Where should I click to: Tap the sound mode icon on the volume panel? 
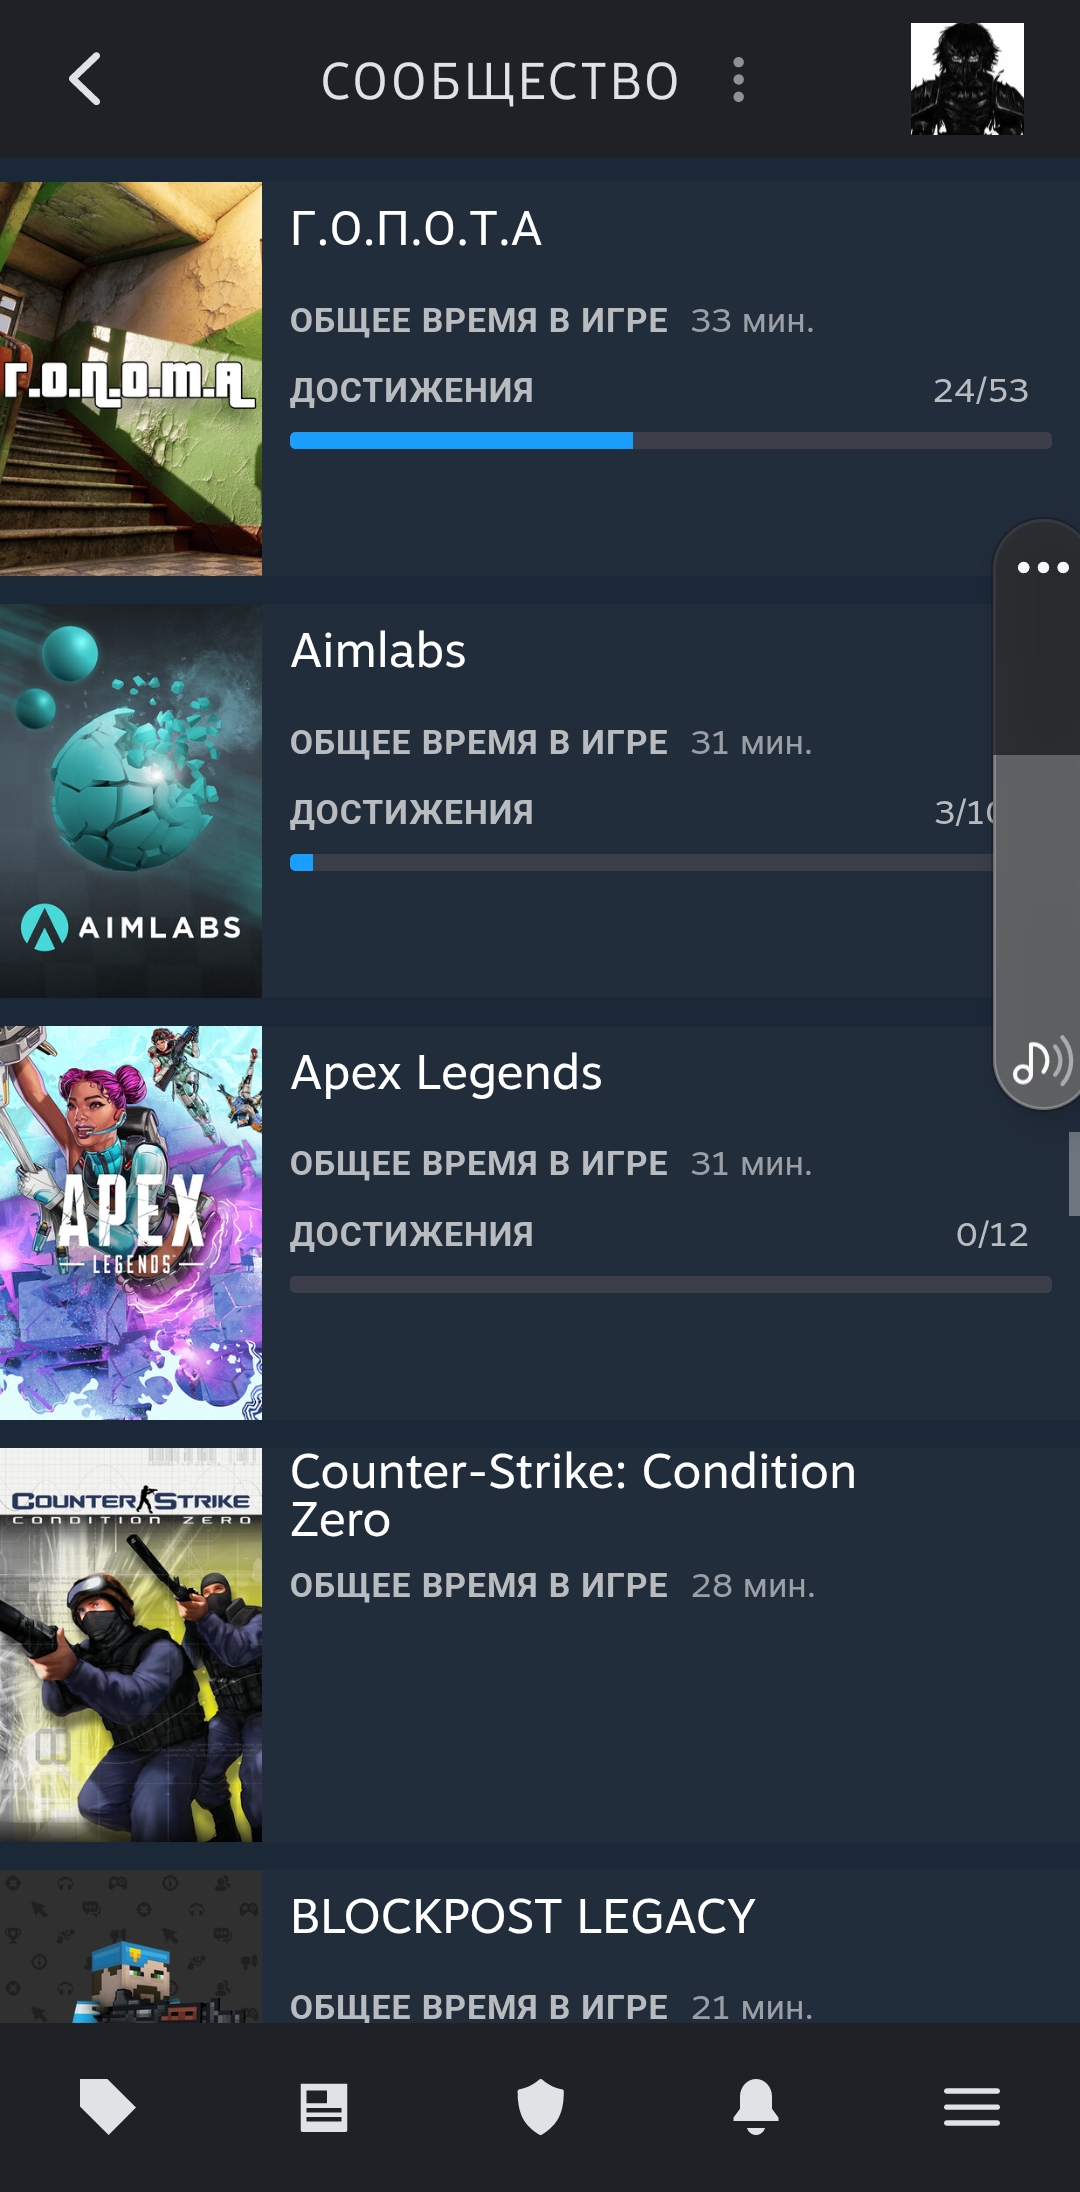[1043, 1061]
